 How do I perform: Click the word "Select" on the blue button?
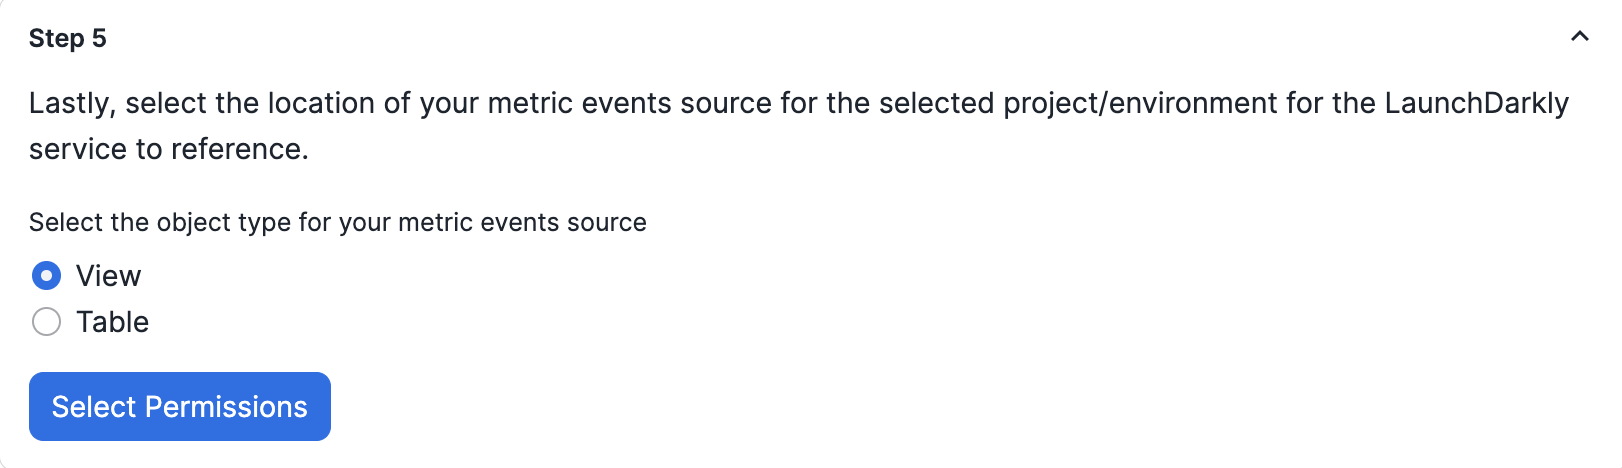click(x=93, y=407)
